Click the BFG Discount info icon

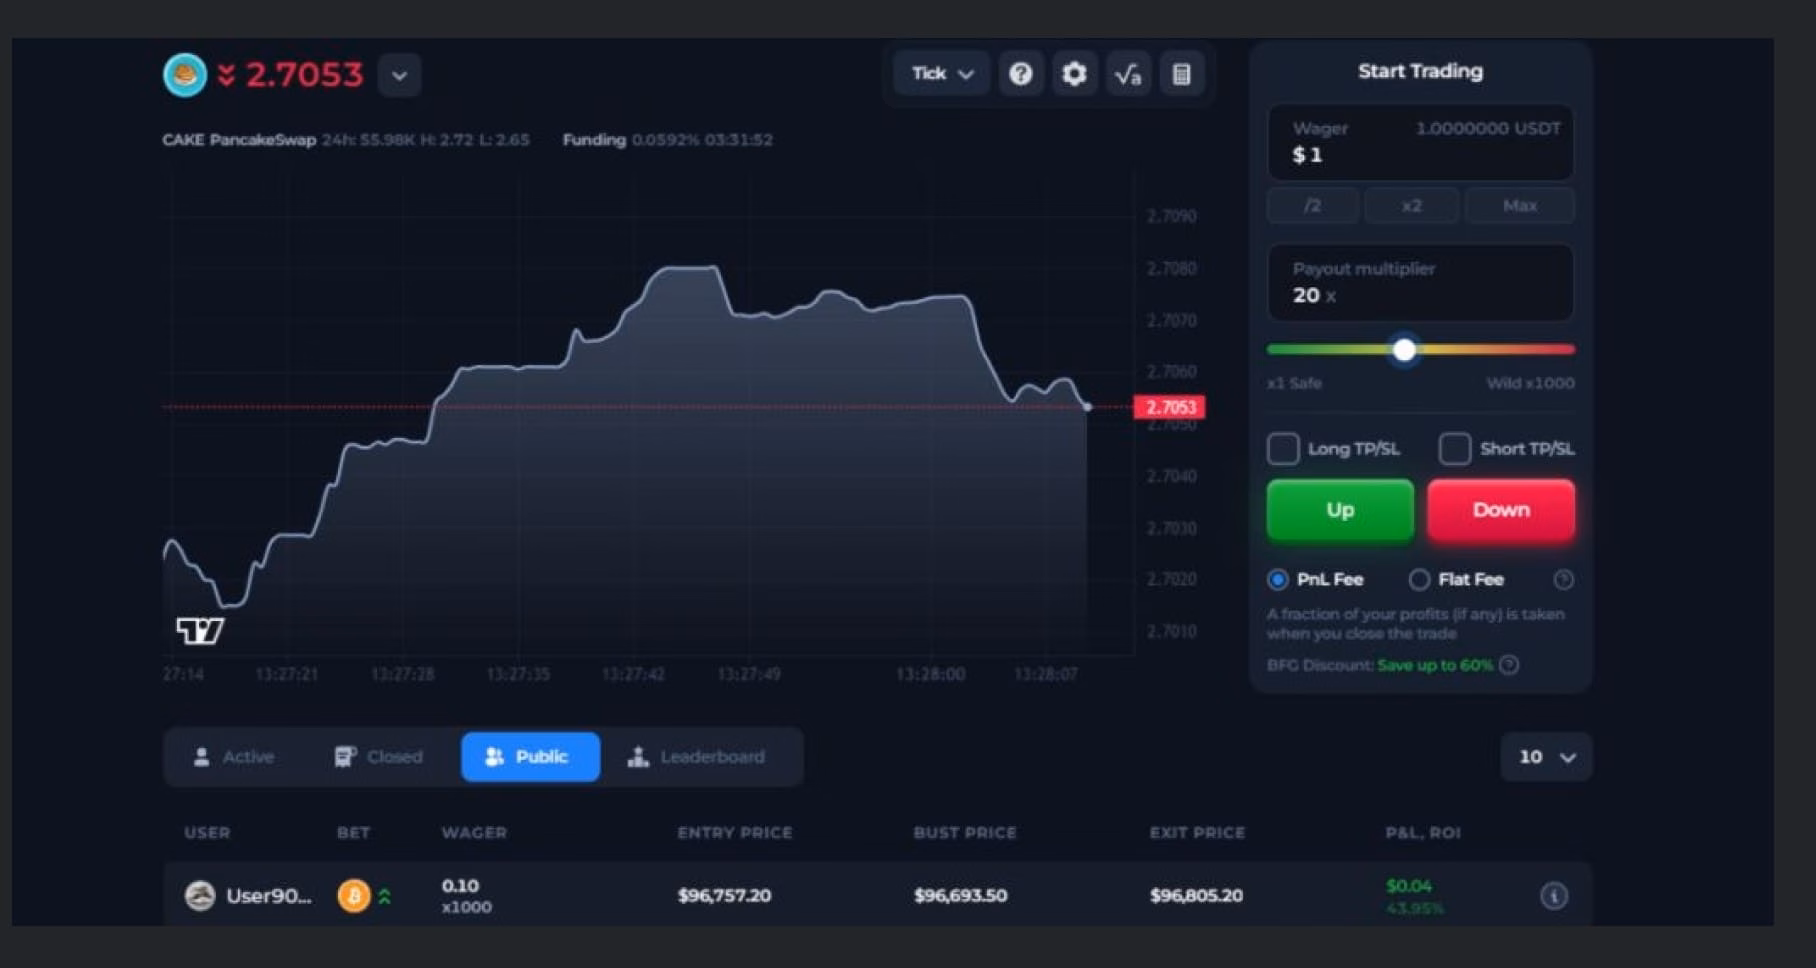pyautogui.click(x=1509, y=665)
